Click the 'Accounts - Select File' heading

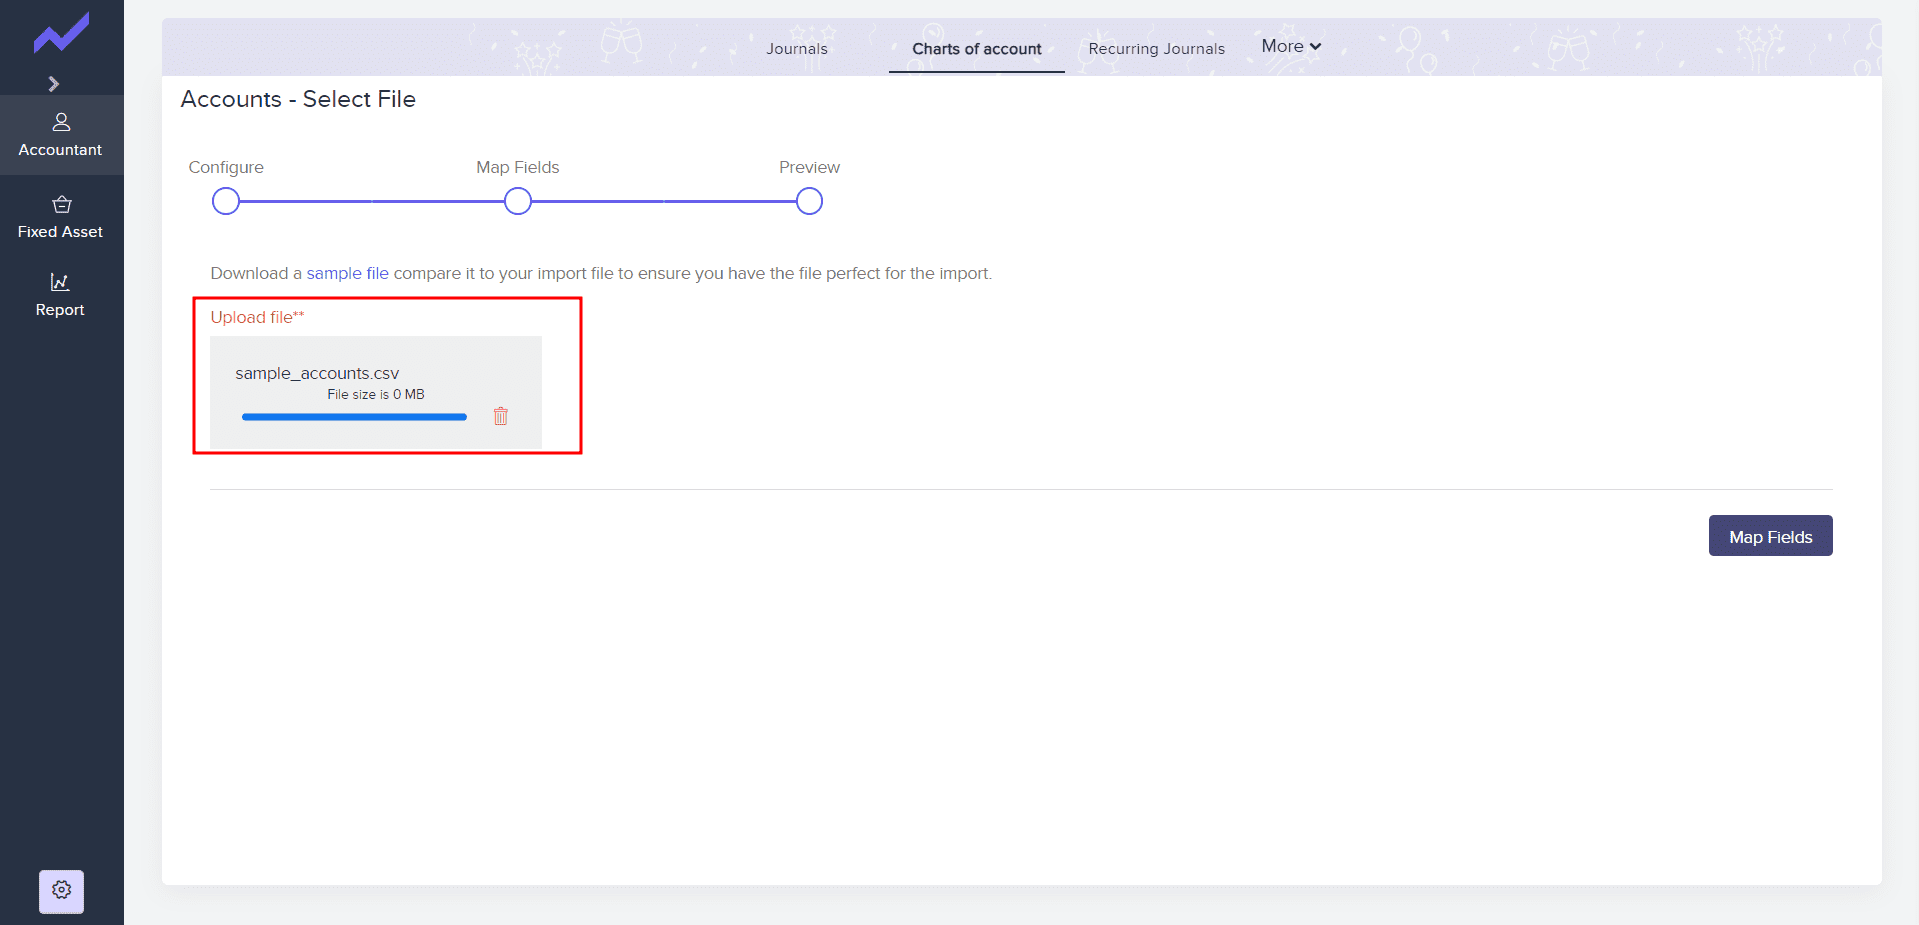tap(298, 99)
